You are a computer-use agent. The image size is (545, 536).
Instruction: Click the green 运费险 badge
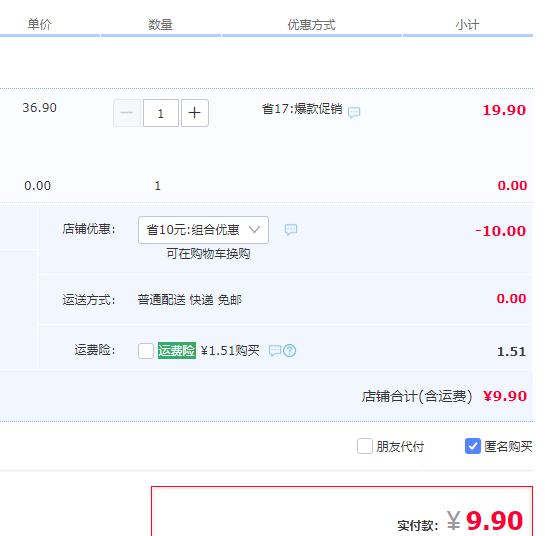[x=177, y=350]
